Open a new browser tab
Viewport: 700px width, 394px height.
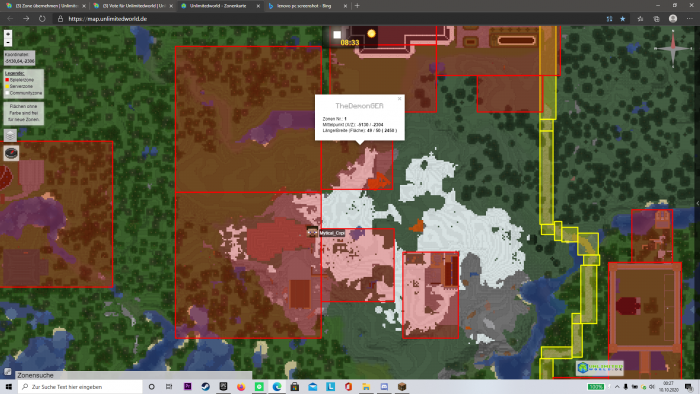tap(357, 6)
